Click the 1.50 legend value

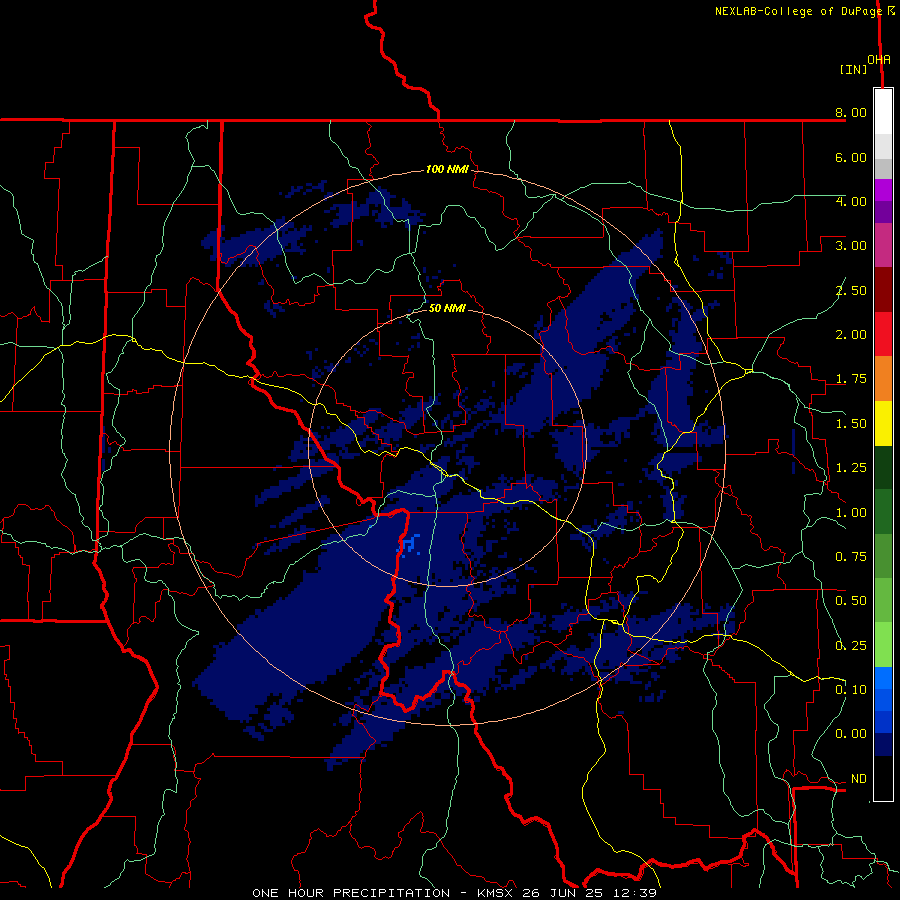coord(851,424)
